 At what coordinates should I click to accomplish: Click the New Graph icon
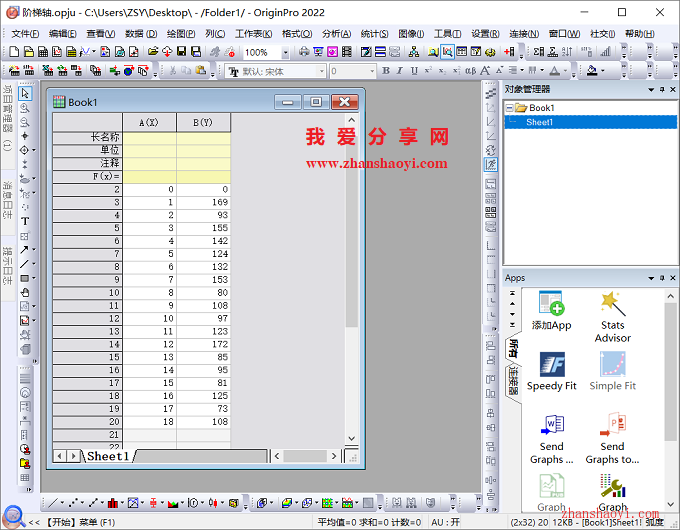coord(57,52)
